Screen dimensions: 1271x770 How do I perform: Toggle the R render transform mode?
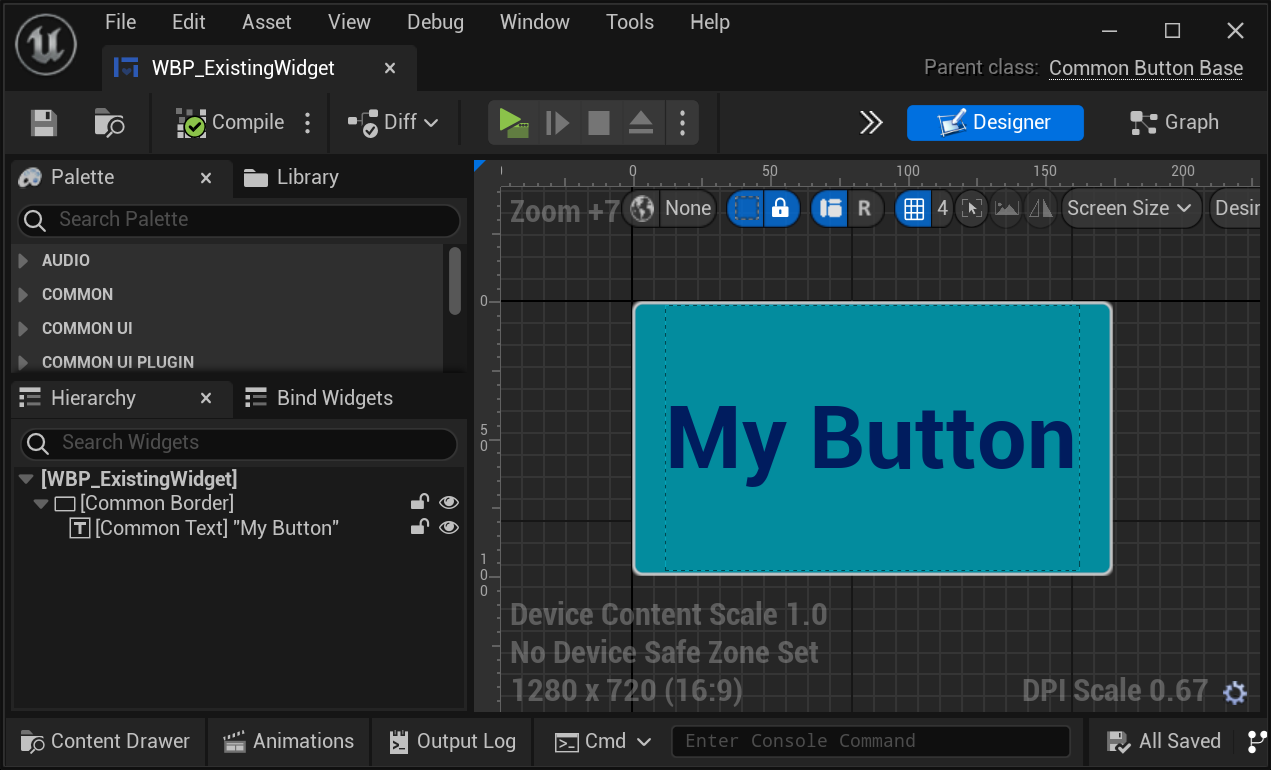[x=865, y=209]
